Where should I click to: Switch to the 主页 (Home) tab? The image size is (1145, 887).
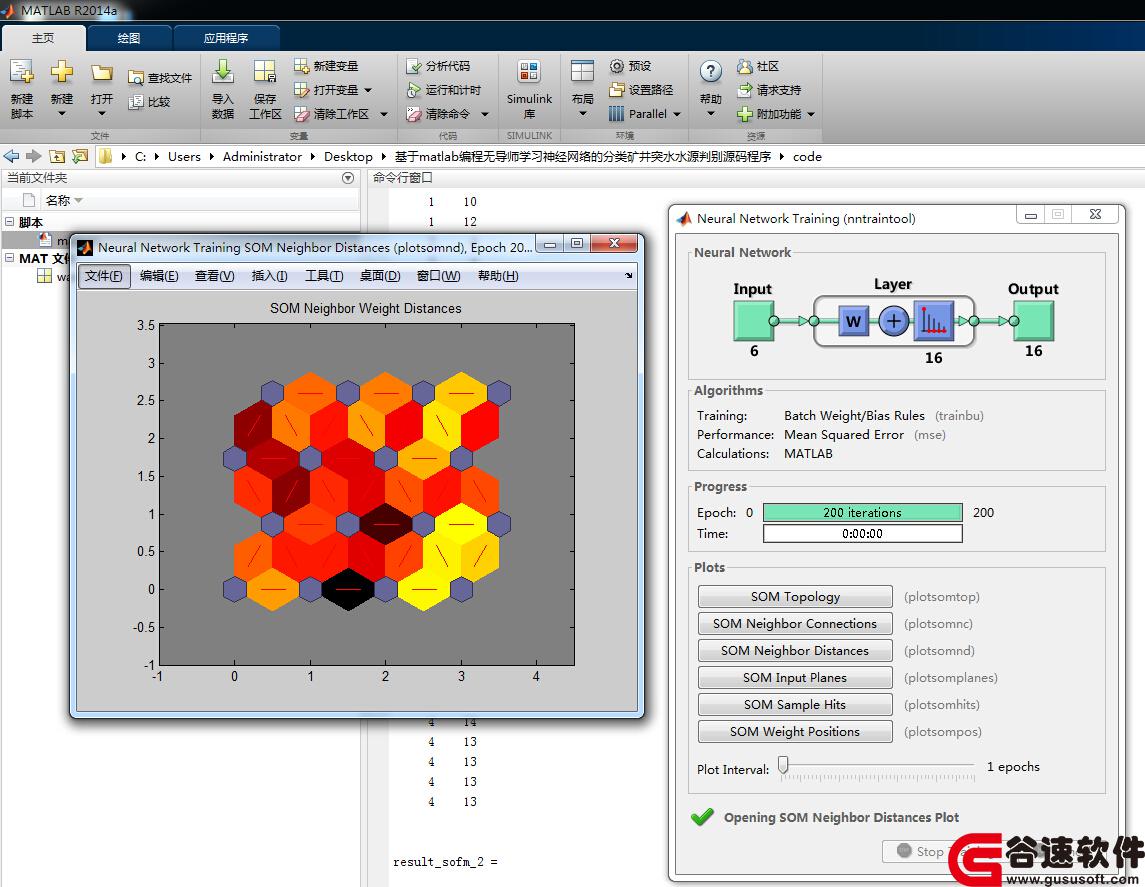[43, 37]
